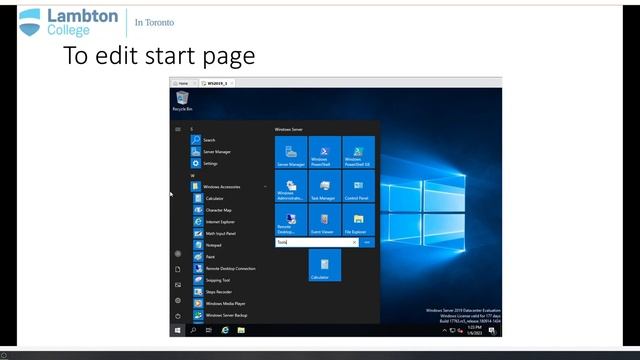Open the Remote Desktop tile
640x360 pixels.
[291, 220]
